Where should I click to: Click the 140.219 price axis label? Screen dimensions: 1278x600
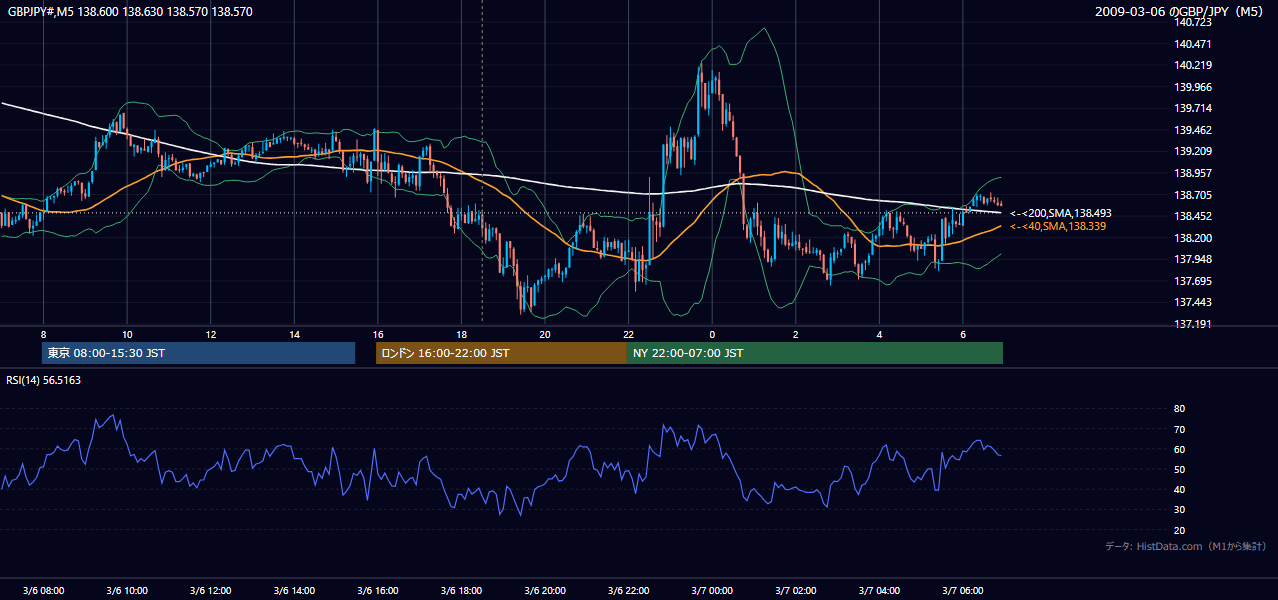pos(1194,66)
